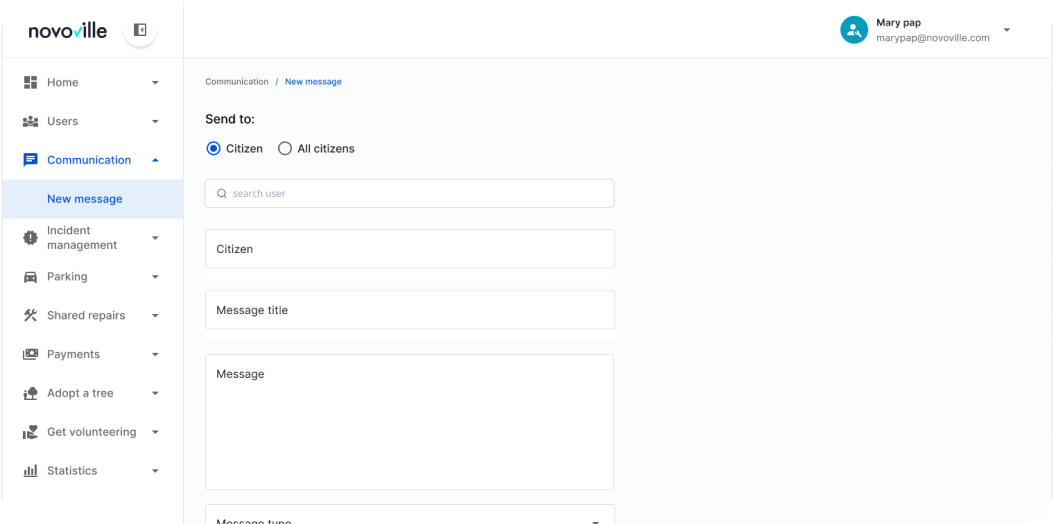Open the Mary pap account dropdown
1054x524 pixels.
click(x=1006, y=30)
